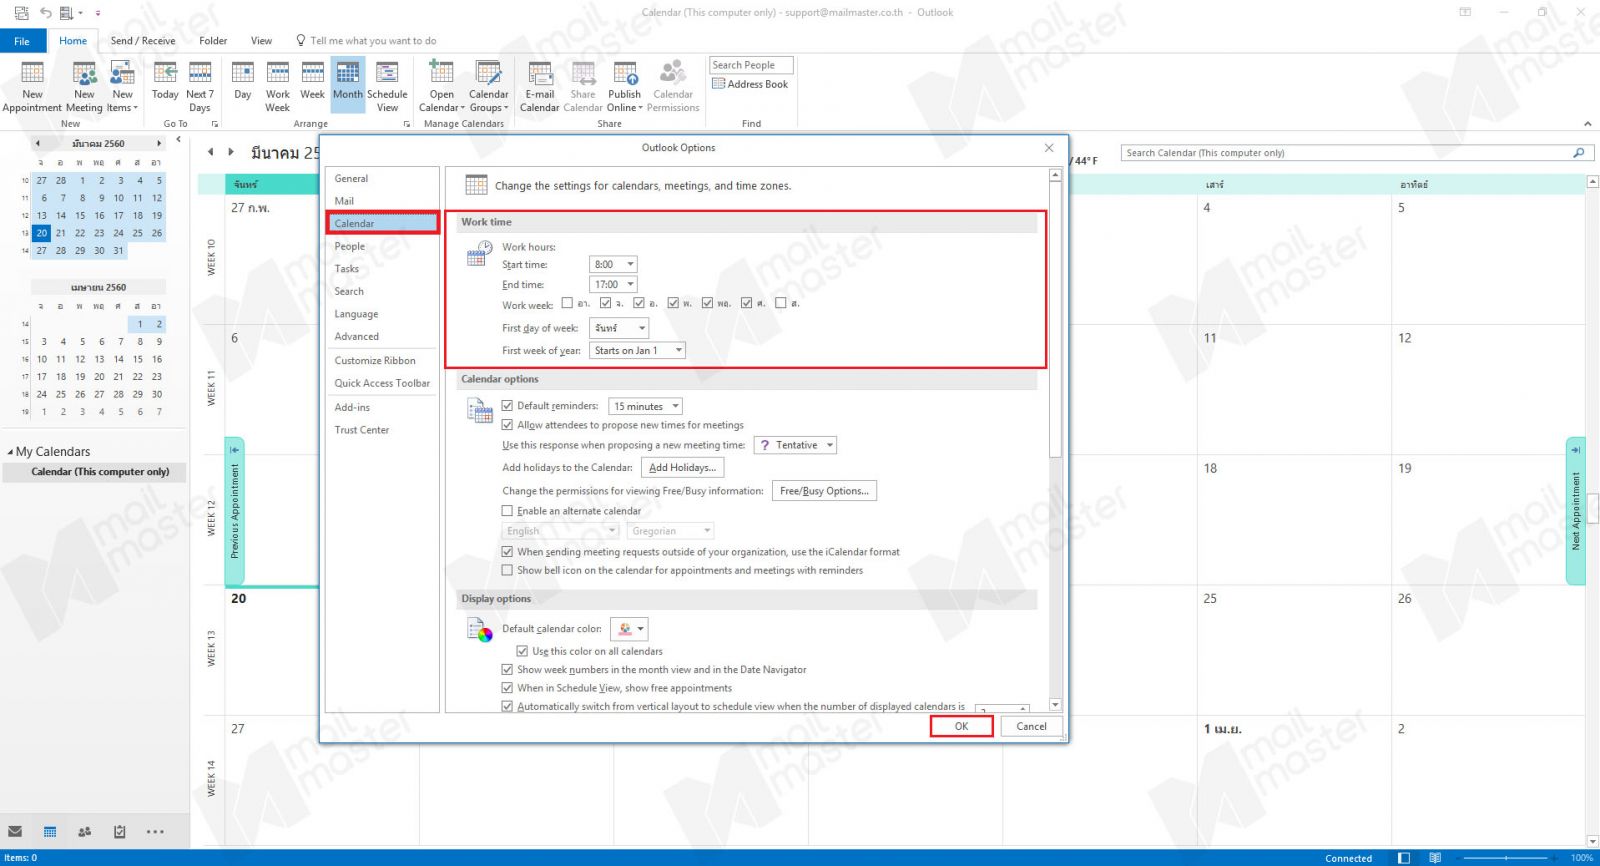1600x866 pixels.
Task: Switch to the Send / Receive tab
Action: point(143,41)
